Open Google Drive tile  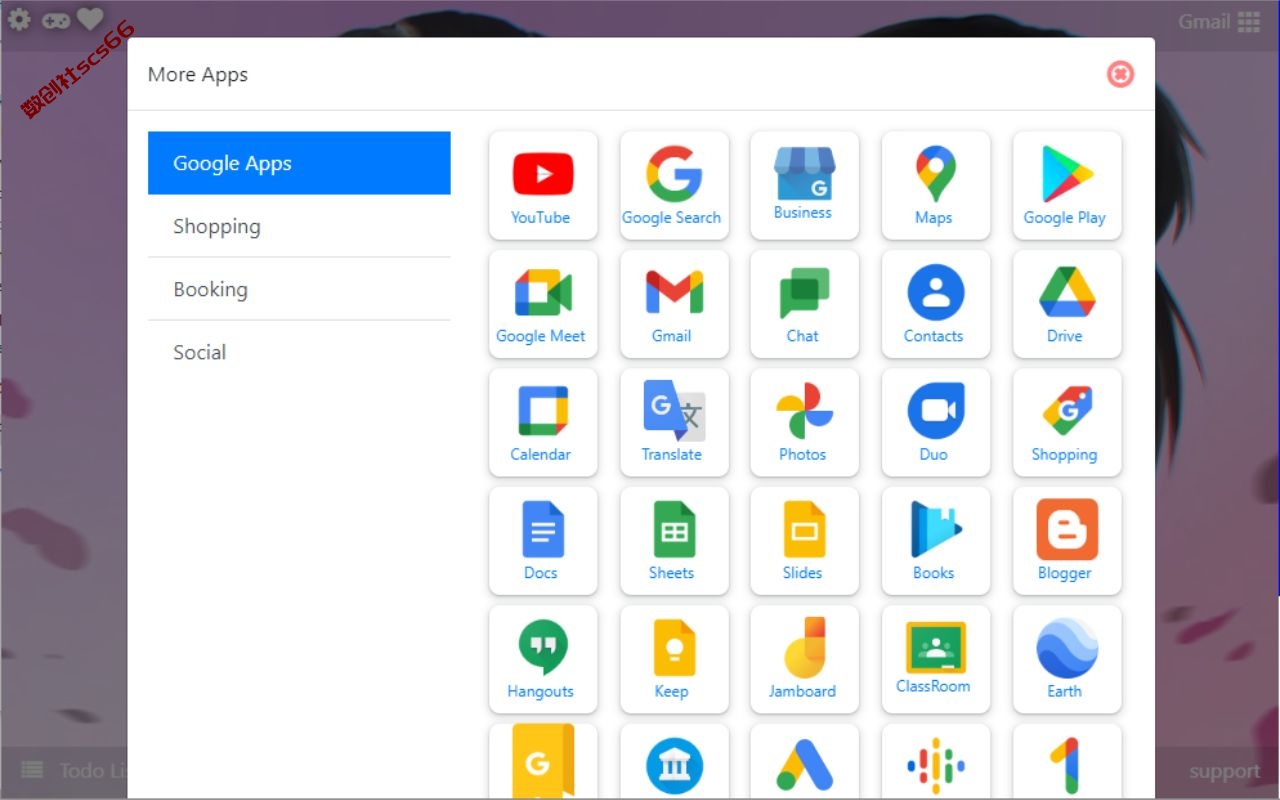[1067, 304]
